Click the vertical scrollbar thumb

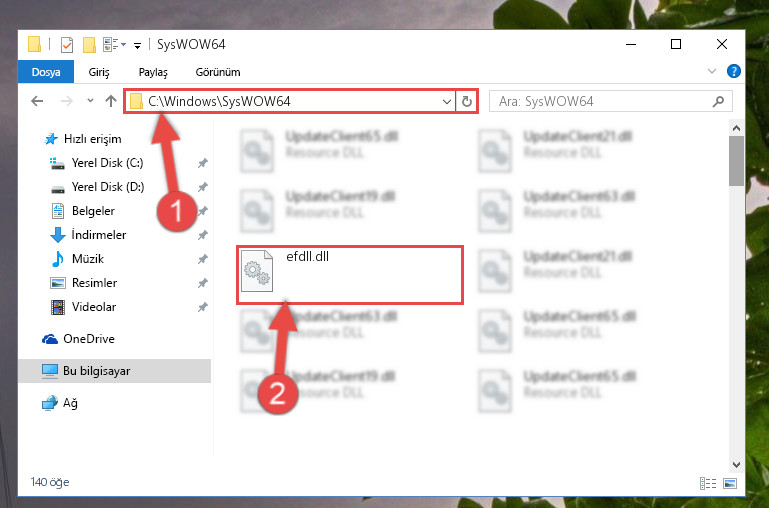coord(736,161)
